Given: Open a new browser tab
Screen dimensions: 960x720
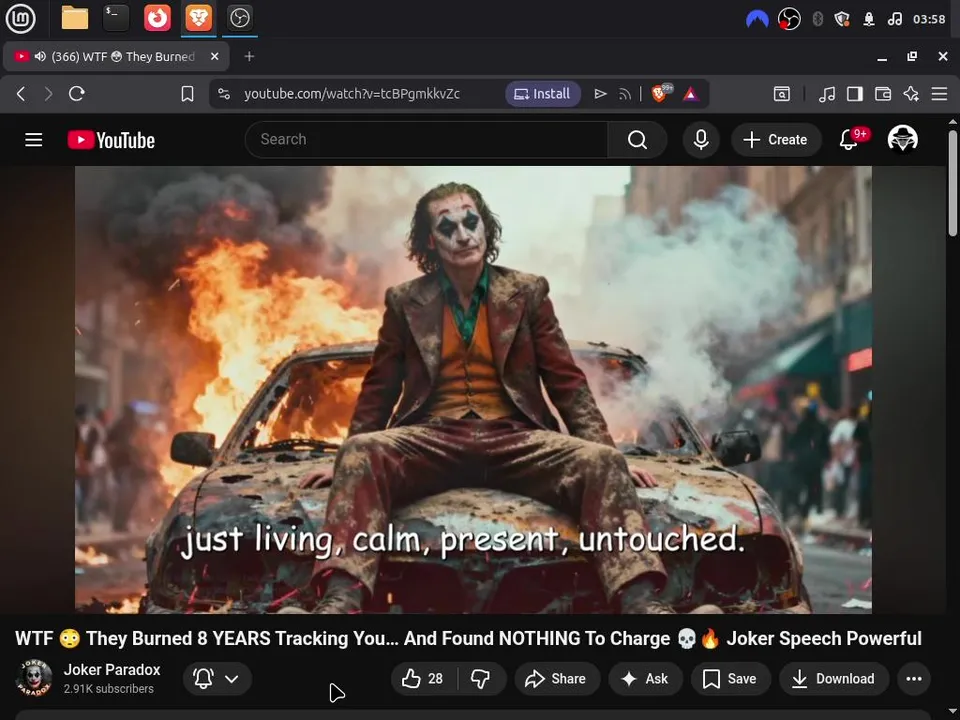Looking at the screenshot, I should 249,56.
